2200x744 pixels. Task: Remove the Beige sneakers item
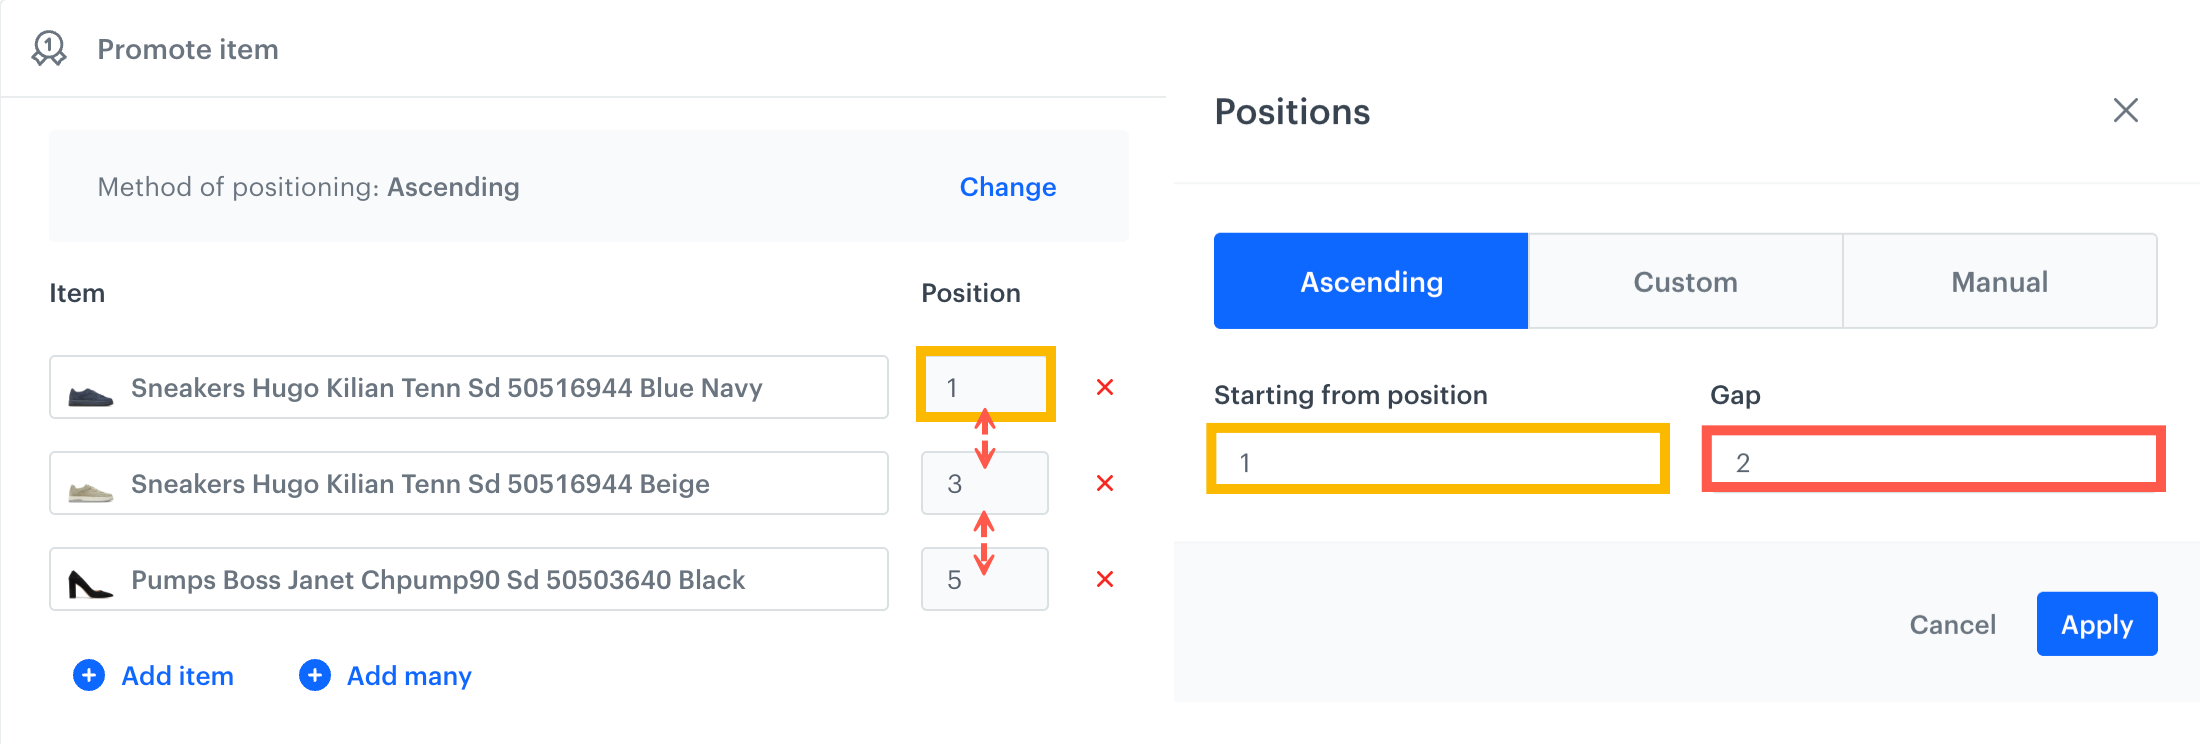pos(1104,483)
